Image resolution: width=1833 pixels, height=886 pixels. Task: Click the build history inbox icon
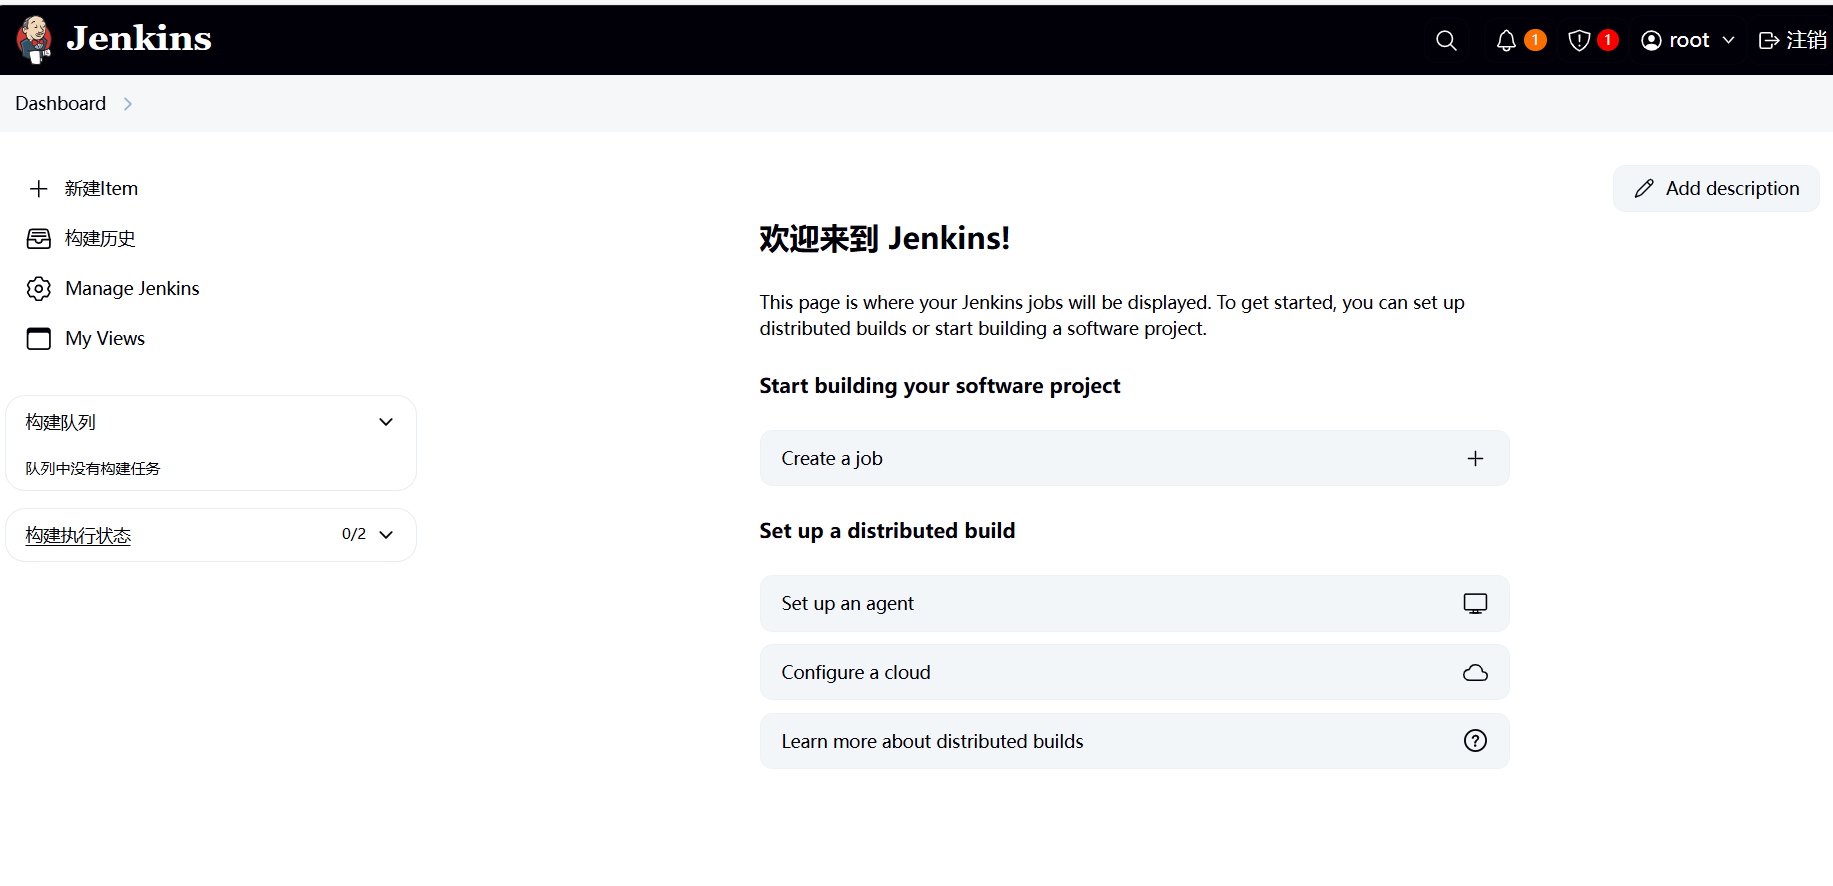(x=39, y=238)
